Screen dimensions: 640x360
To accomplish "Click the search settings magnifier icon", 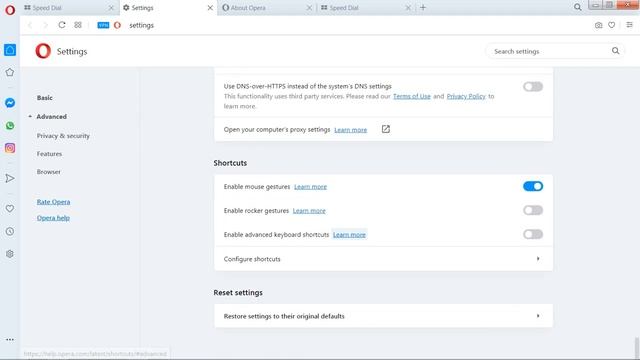I will (x=616, y=51).
